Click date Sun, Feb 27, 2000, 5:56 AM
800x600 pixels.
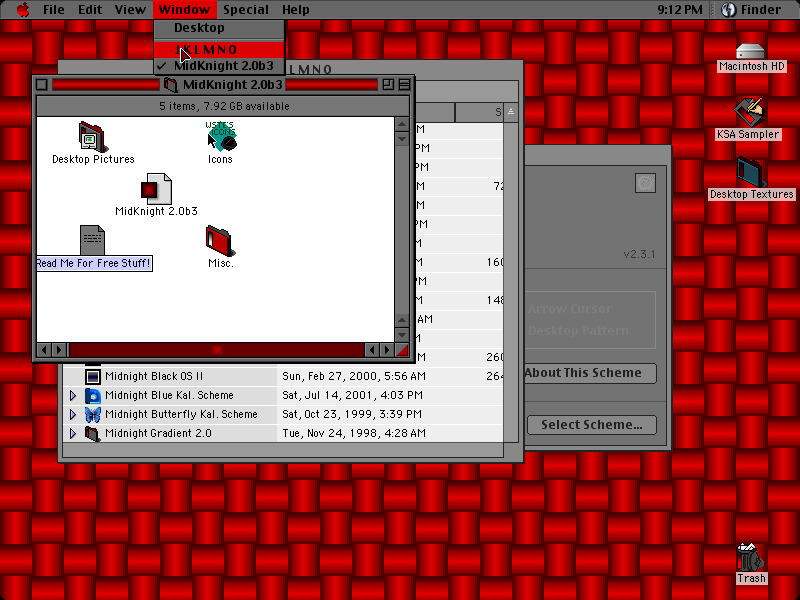pyautogui.click(x=354, y=377)
